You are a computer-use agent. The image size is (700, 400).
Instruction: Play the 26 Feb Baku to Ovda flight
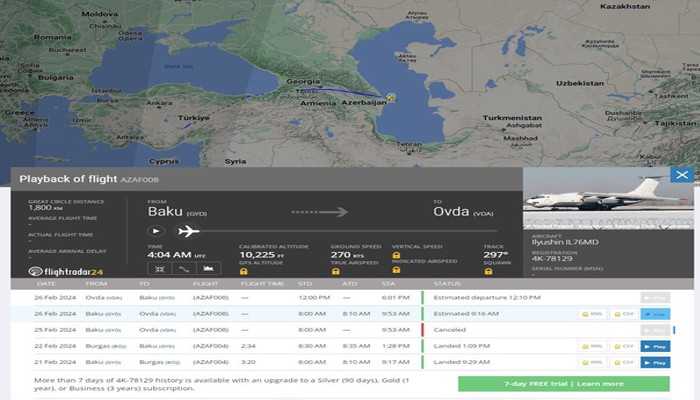click(x=656, y=313)
